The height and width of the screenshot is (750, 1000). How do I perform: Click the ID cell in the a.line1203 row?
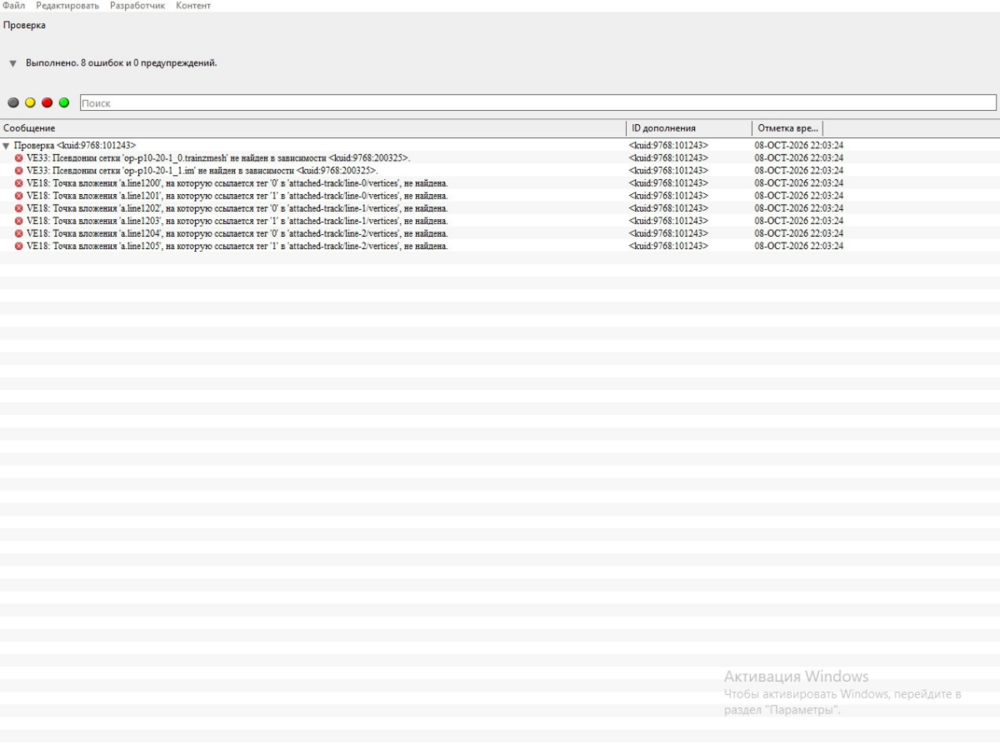[x=668, y=221]
